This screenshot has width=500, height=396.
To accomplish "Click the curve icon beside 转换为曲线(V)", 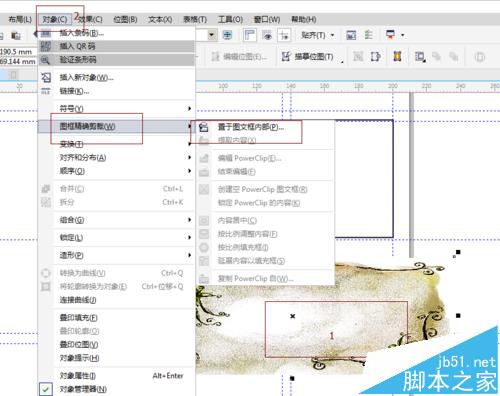I will click(x=46, y=273).
